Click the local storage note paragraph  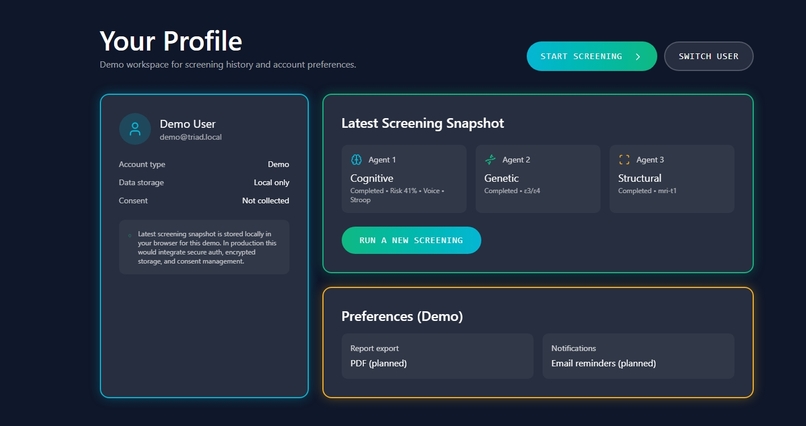[x=207, y=247]
